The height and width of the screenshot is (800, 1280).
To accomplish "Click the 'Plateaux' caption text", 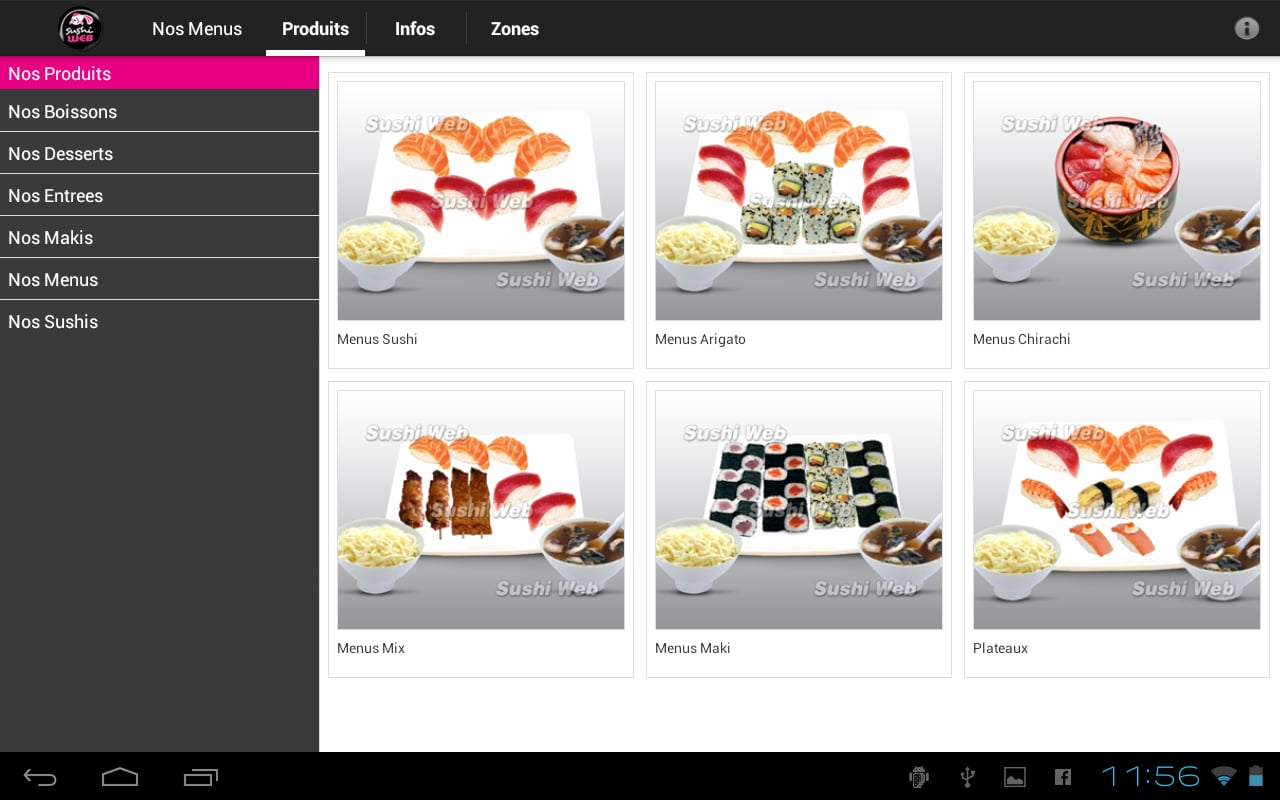I will coord(1000,648).
